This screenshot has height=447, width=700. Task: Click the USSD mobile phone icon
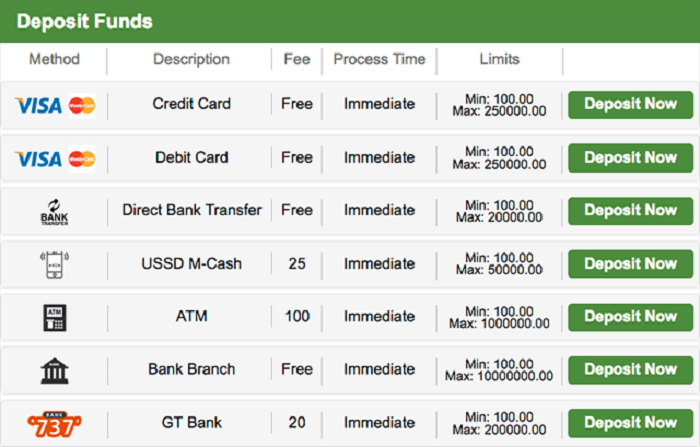[54, 264]
